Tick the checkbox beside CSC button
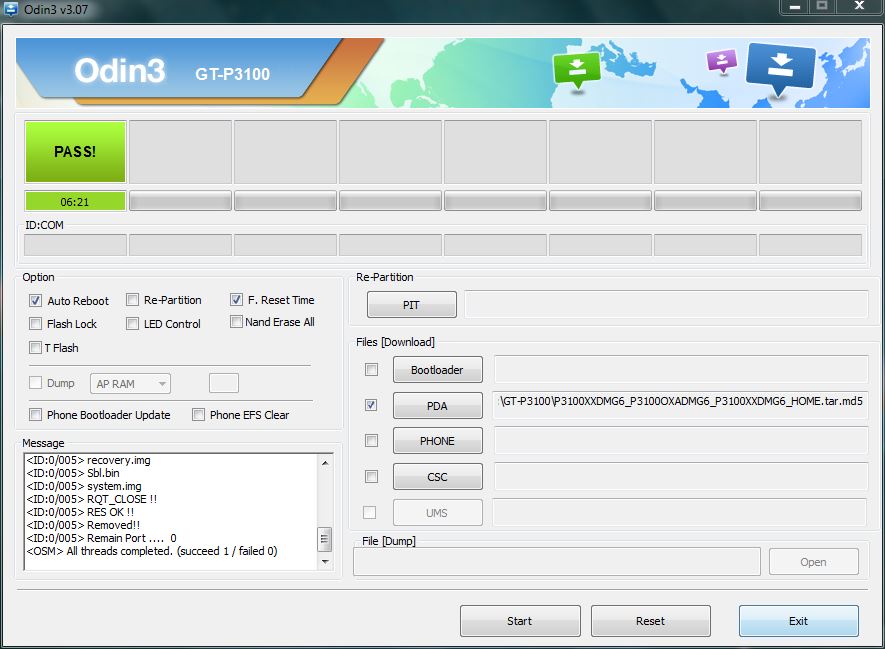This screenshot has height=649, width=885. [371, 476]
